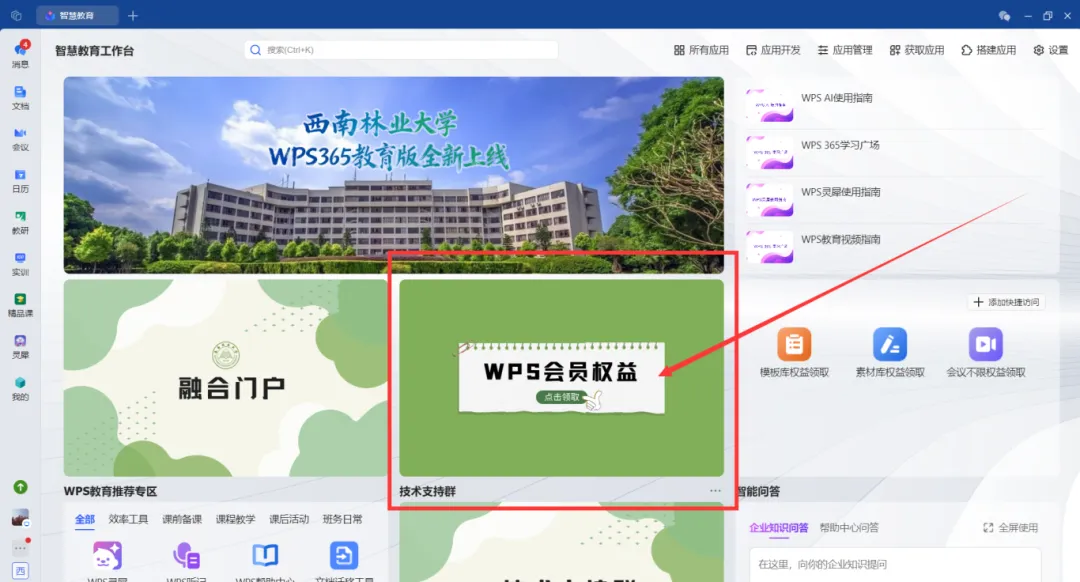Open the WPS教育视频指南 link

click(x=841, y=240)
